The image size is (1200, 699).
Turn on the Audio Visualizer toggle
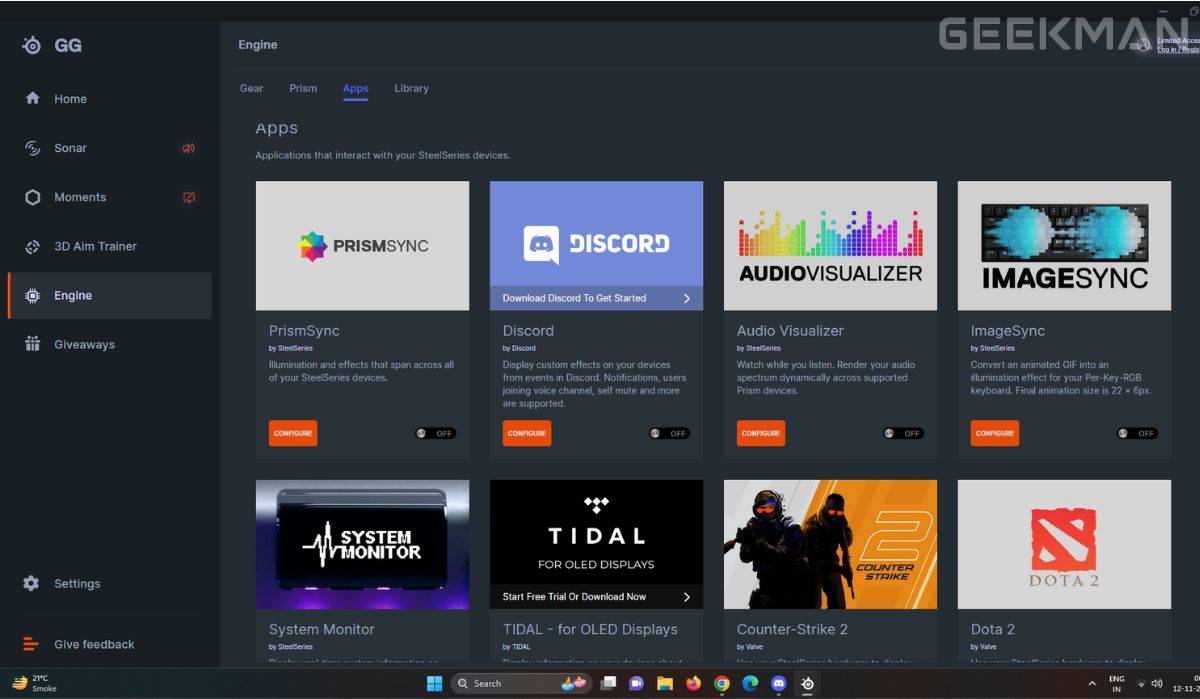coord(903,433)
